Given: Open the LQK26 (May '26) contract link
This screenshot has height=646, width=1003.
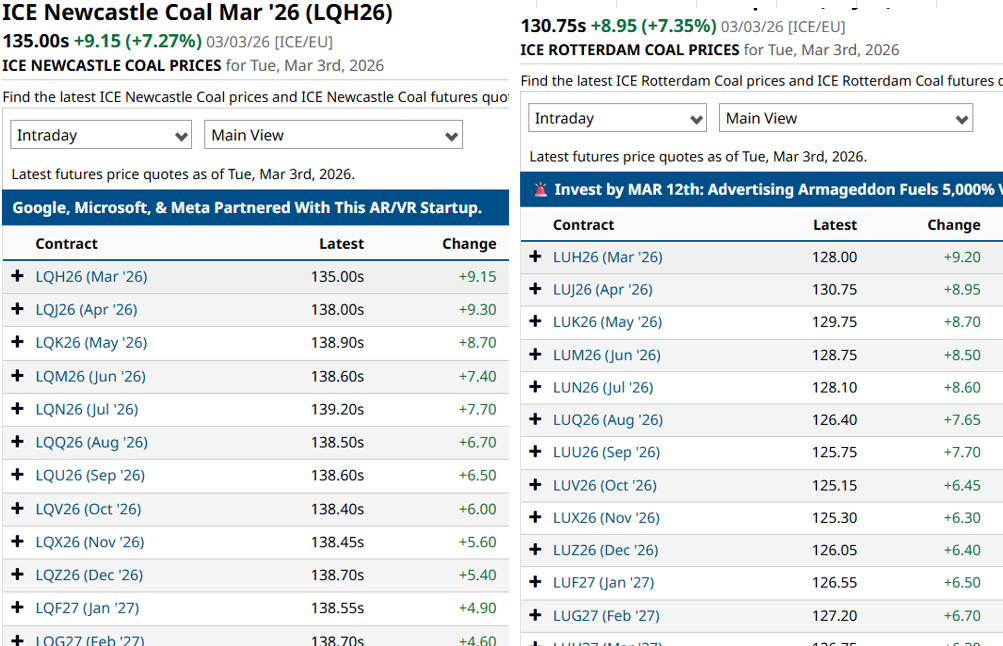Looking at the screenshot, I should [x=91, y=342].
